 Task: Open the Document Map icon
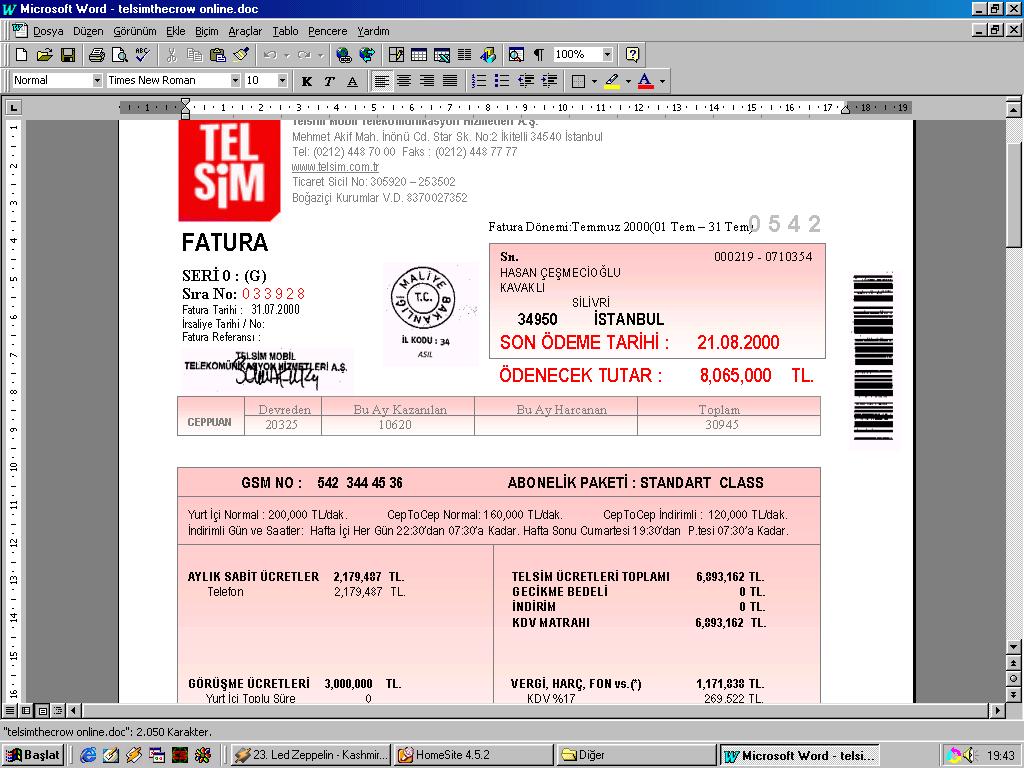[x=516, y=55]
